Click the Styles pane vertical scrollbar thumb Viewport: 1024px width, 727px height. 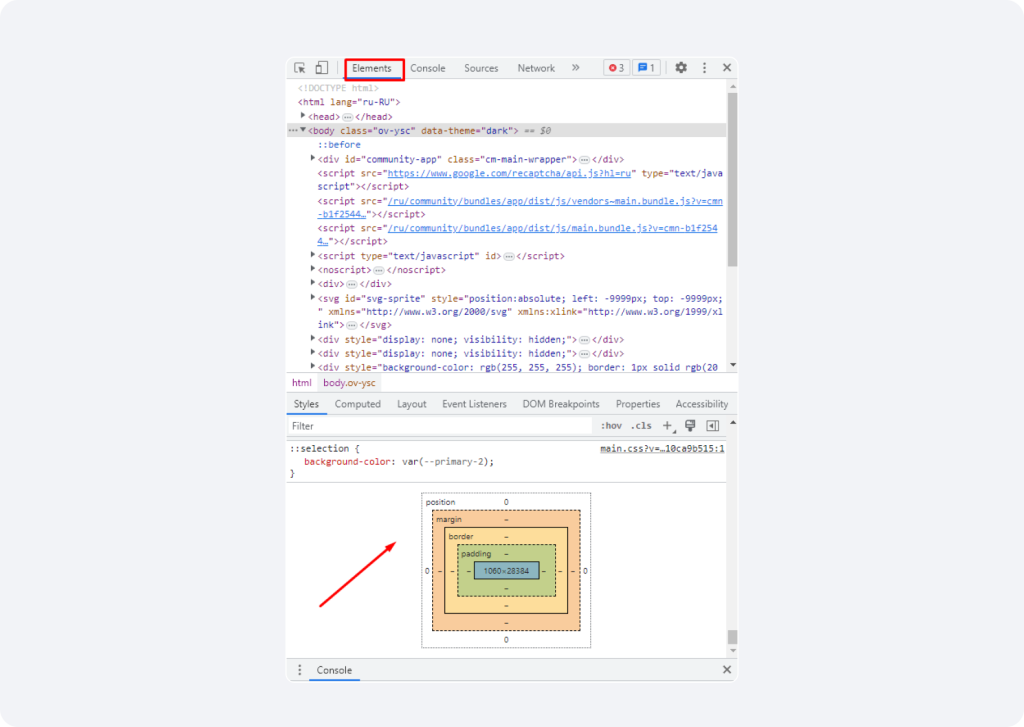click(733, 637)
